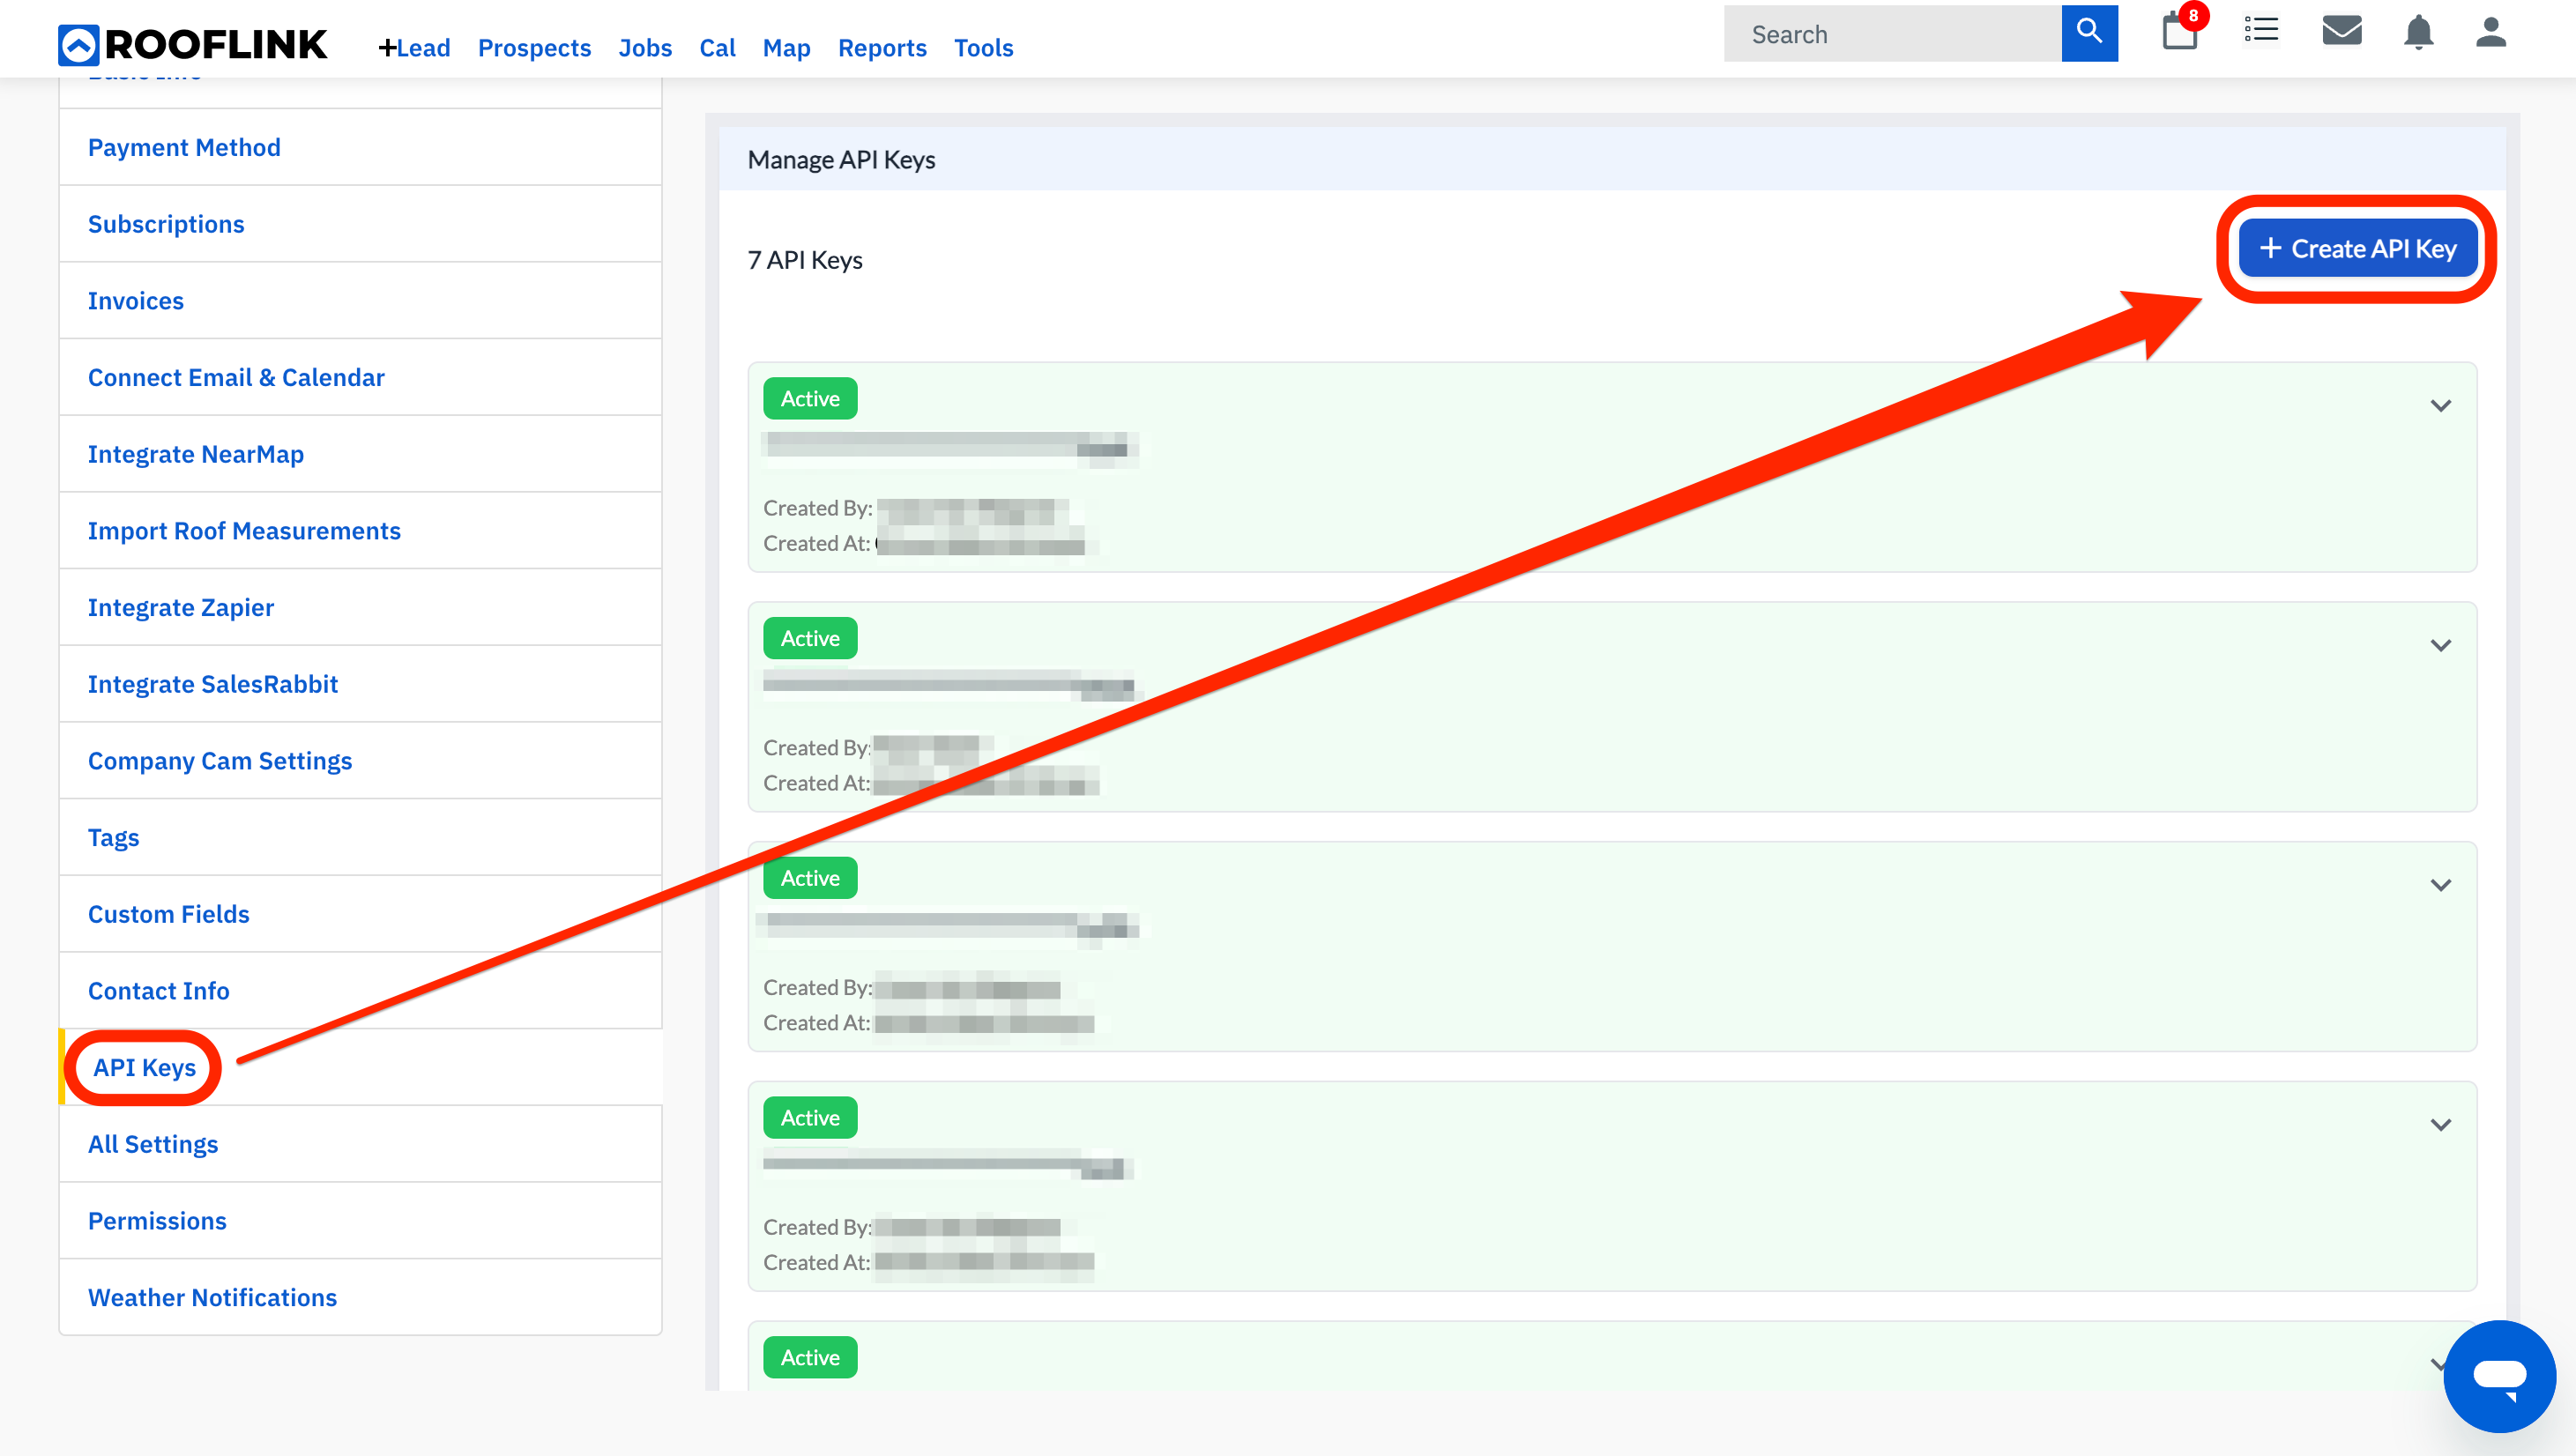Click the +Lead nav item
The width and height of the screenshot is (2576, 1456).
point(414,48)
